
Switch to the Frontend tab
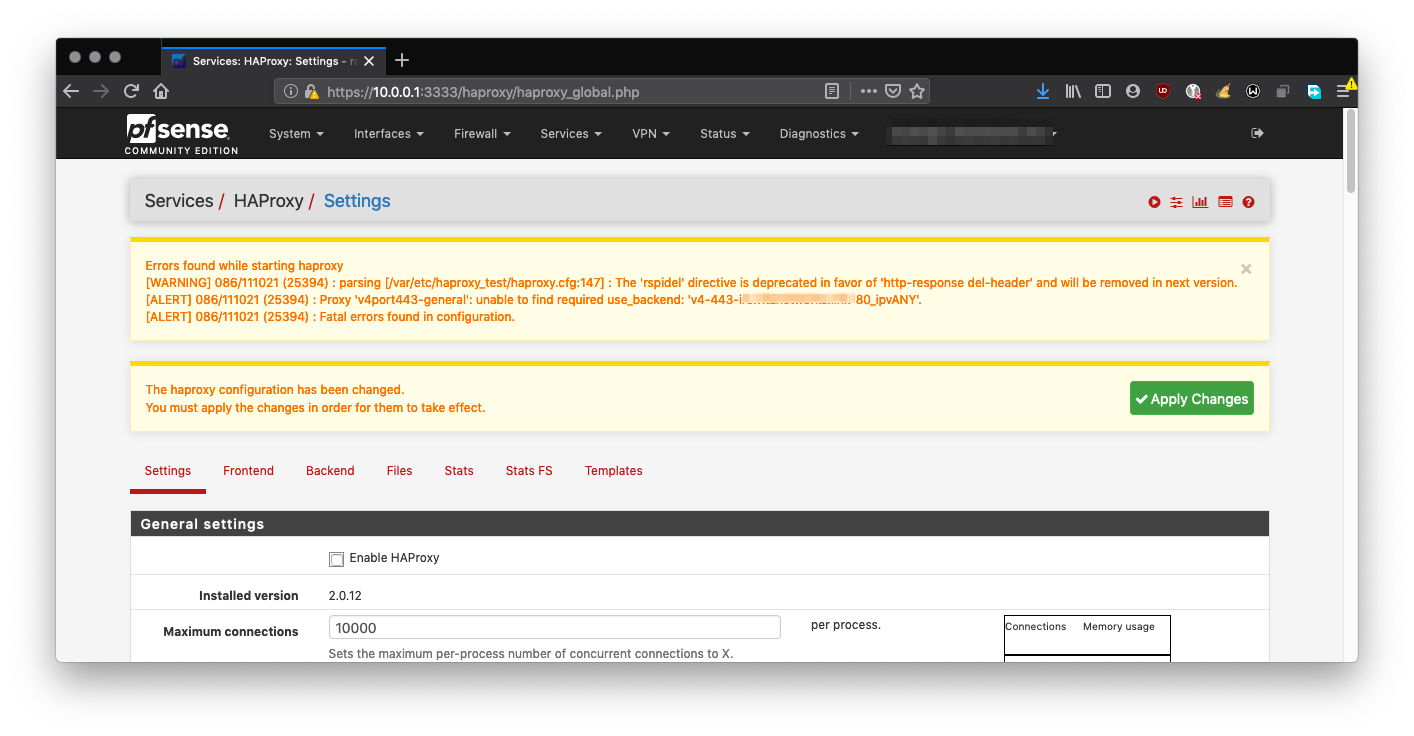coord(248,471)
